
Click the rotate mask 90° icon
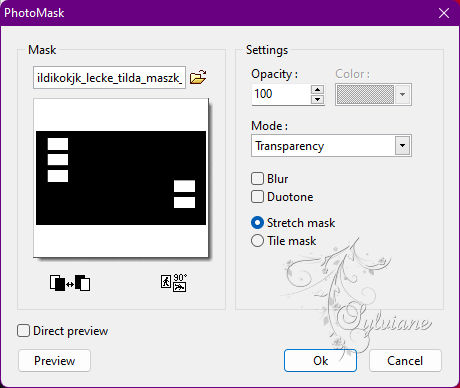pyautogui.click(x=174, y=283)
